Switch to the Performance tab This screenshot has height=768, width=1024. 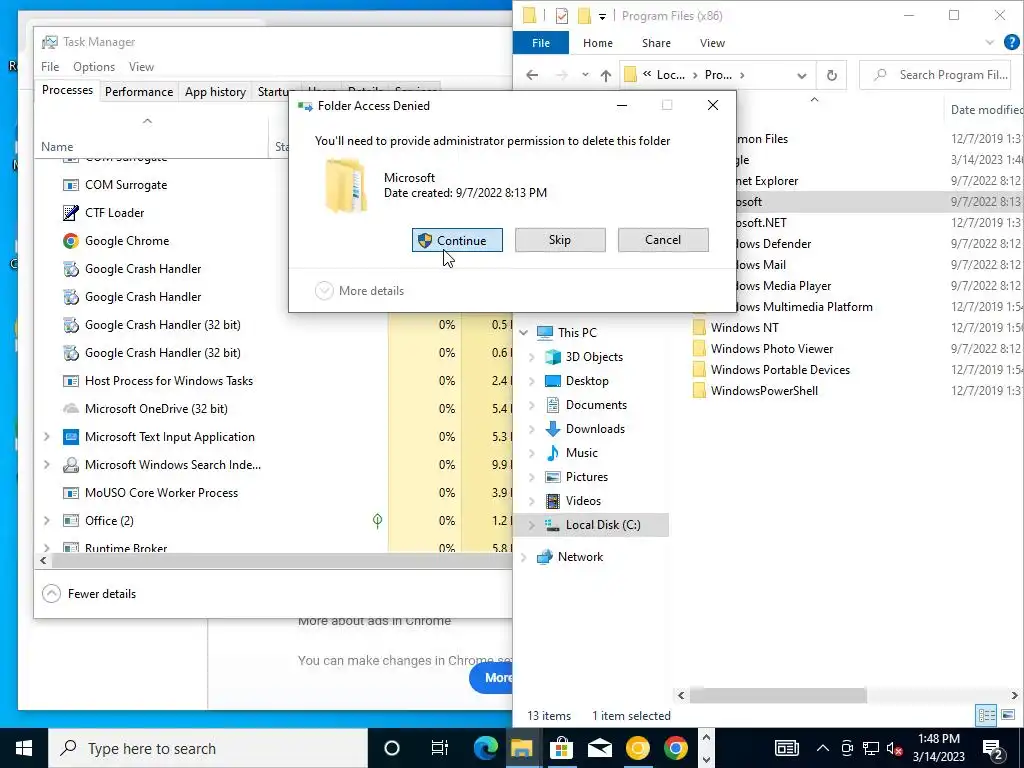pos(139,91)
